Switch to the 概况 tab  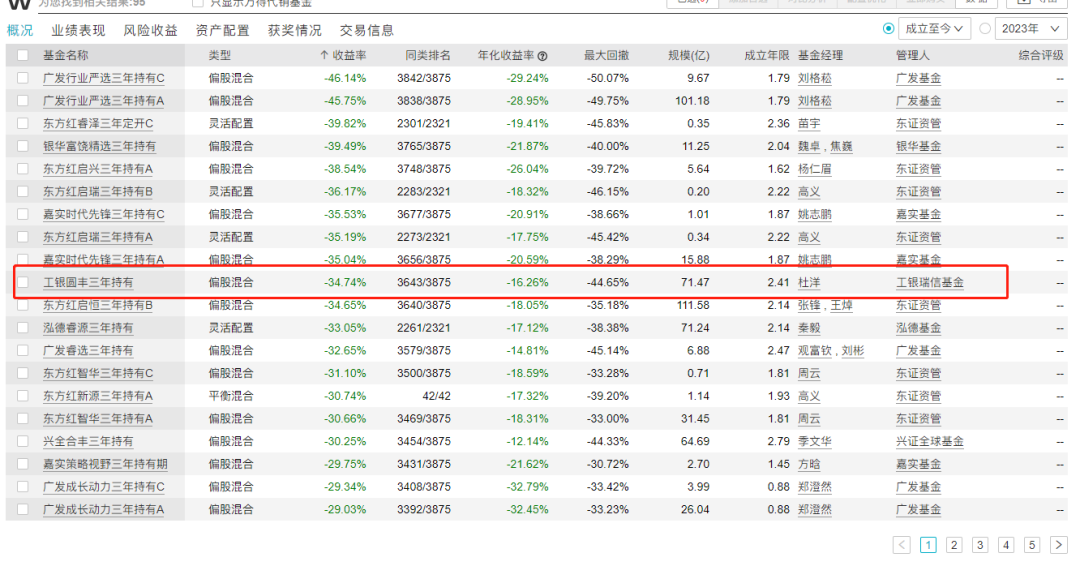[x=20, y=30]
